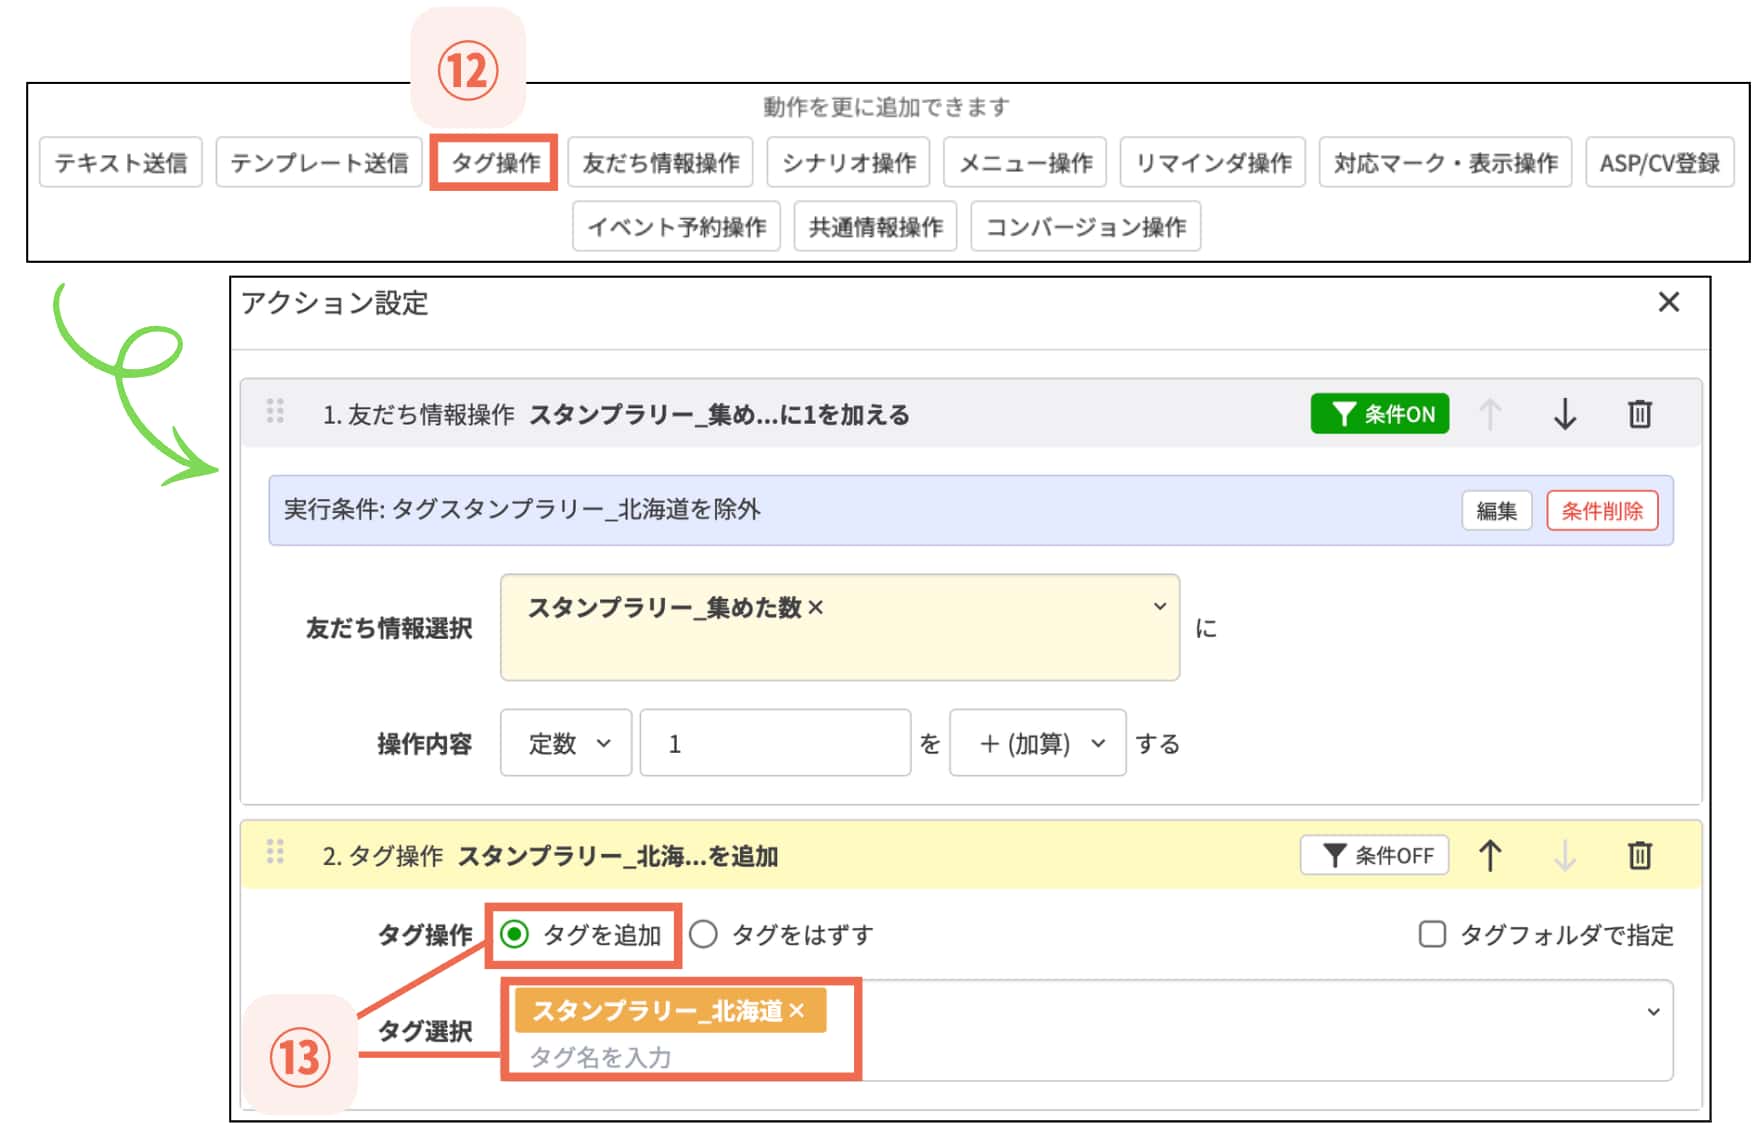This screenshot has width=1764, height=1138.
Task: Open the 定数 dropdown
Action: point(566,744)
